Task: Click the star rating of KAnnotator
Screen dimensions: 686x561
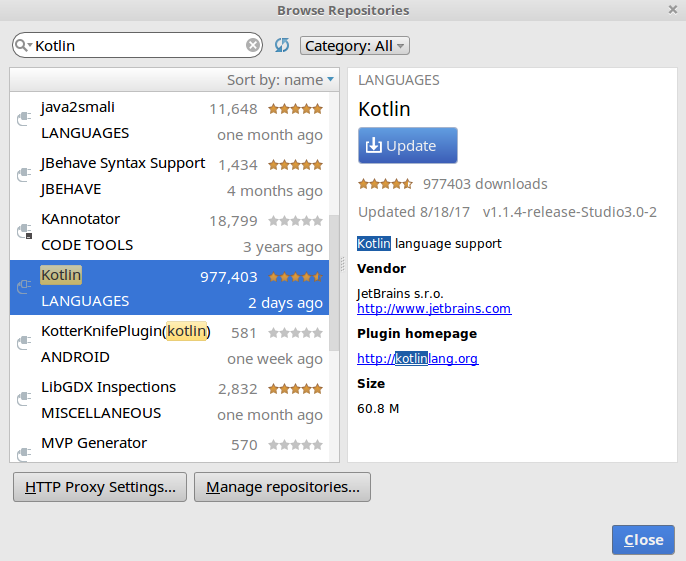Action: (x=295, y=221)
